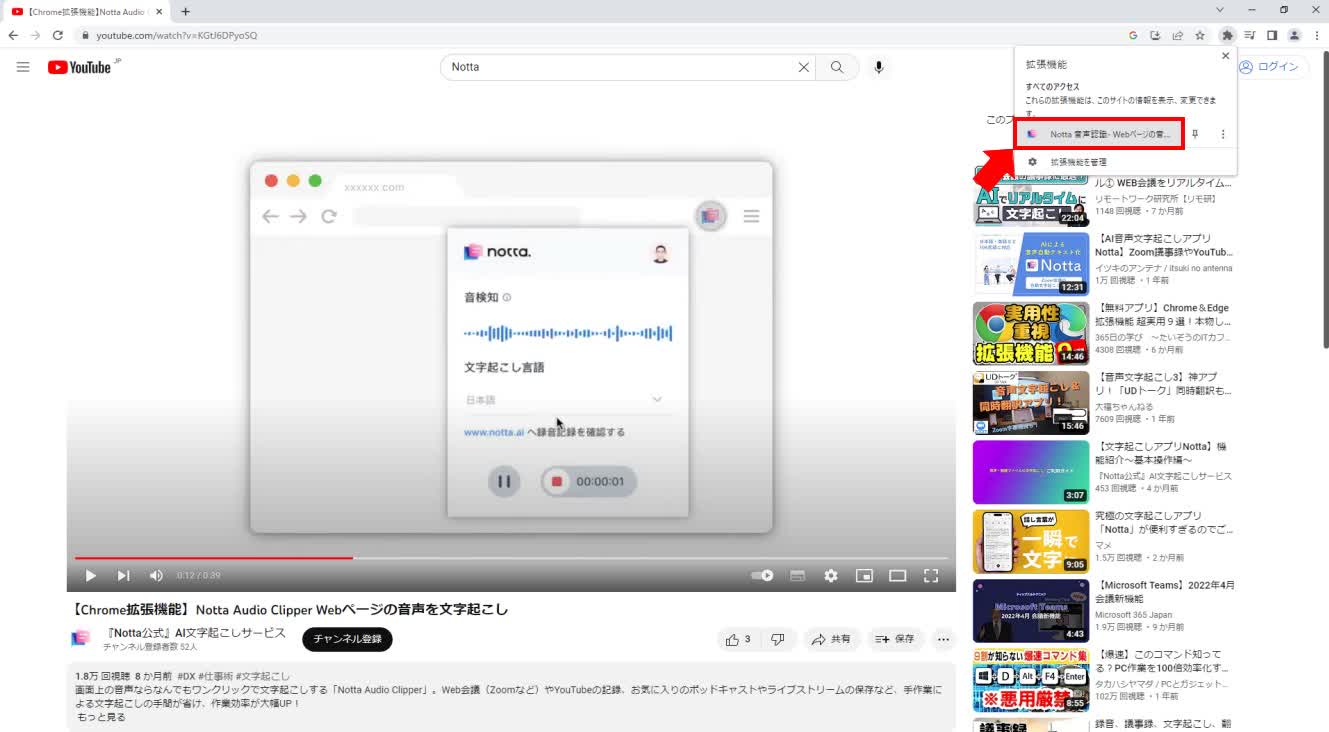
Task: Open thumbnail with 9:05 duration
Action: pos(1031,541)
